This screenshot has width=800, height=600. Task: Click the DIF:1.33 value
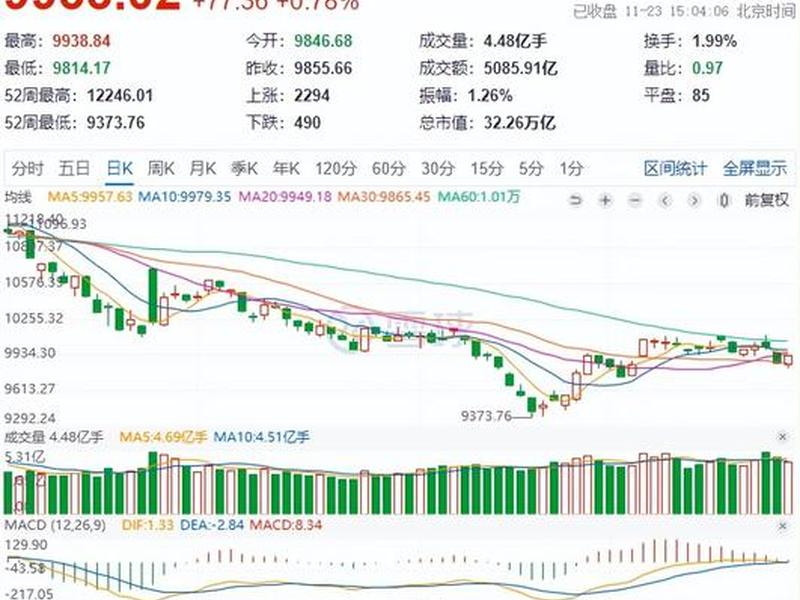click(x=148, y=525)
